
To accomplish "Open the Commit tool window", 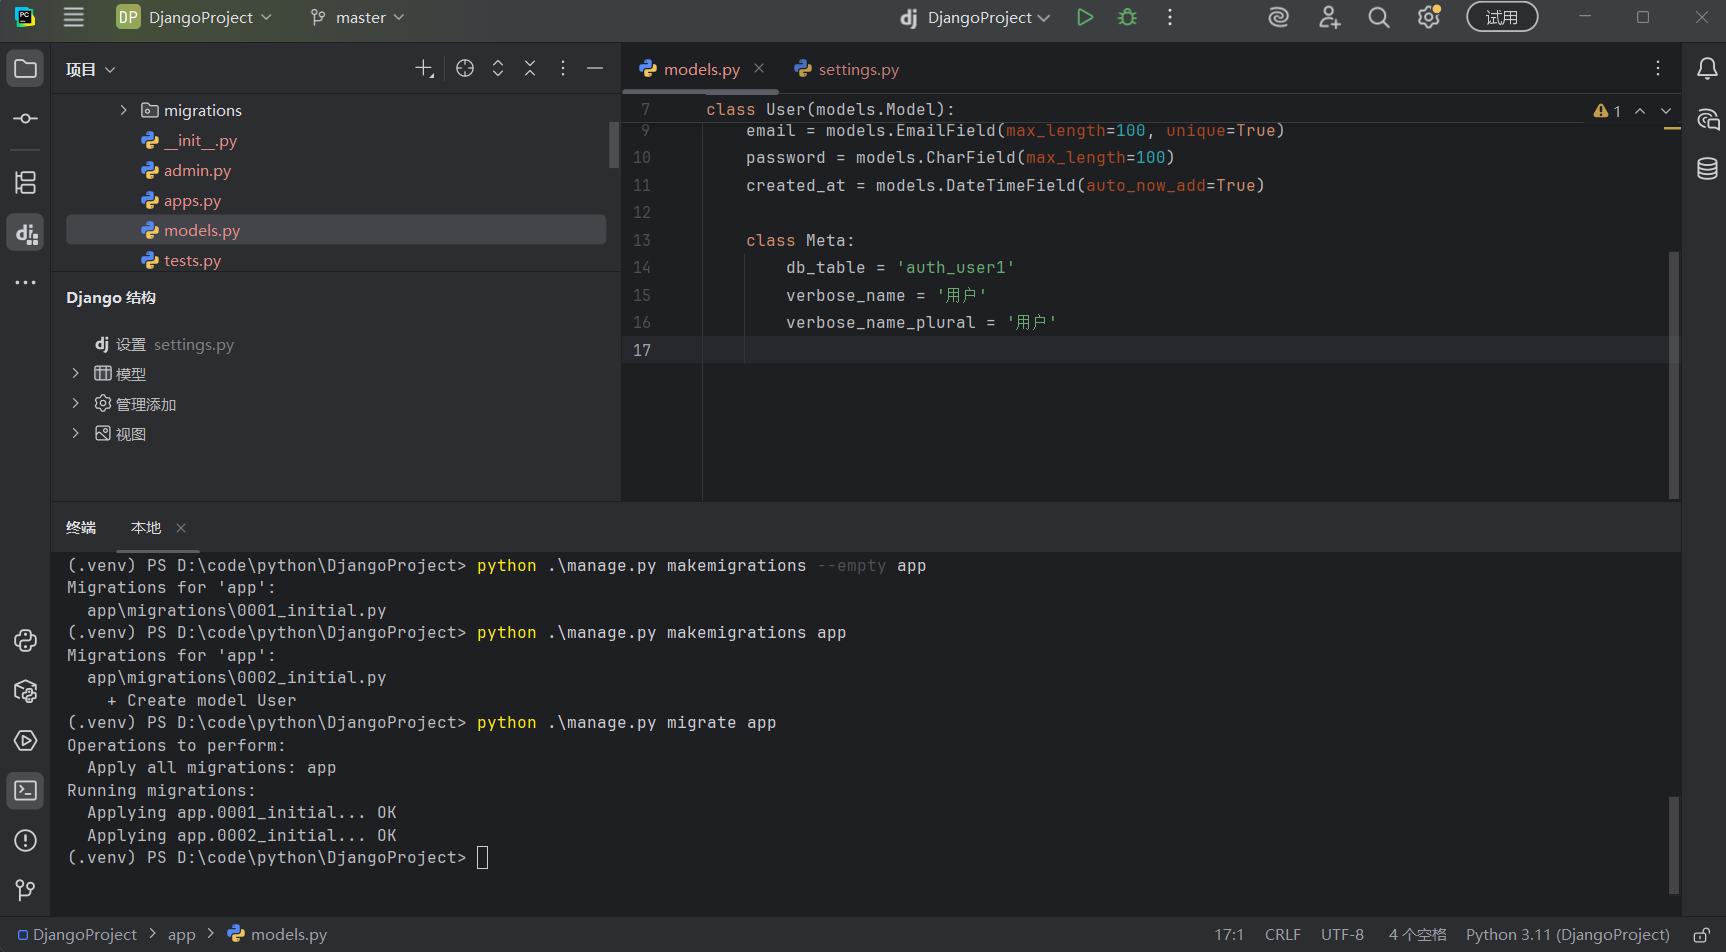I will click(x=26, y=119).
